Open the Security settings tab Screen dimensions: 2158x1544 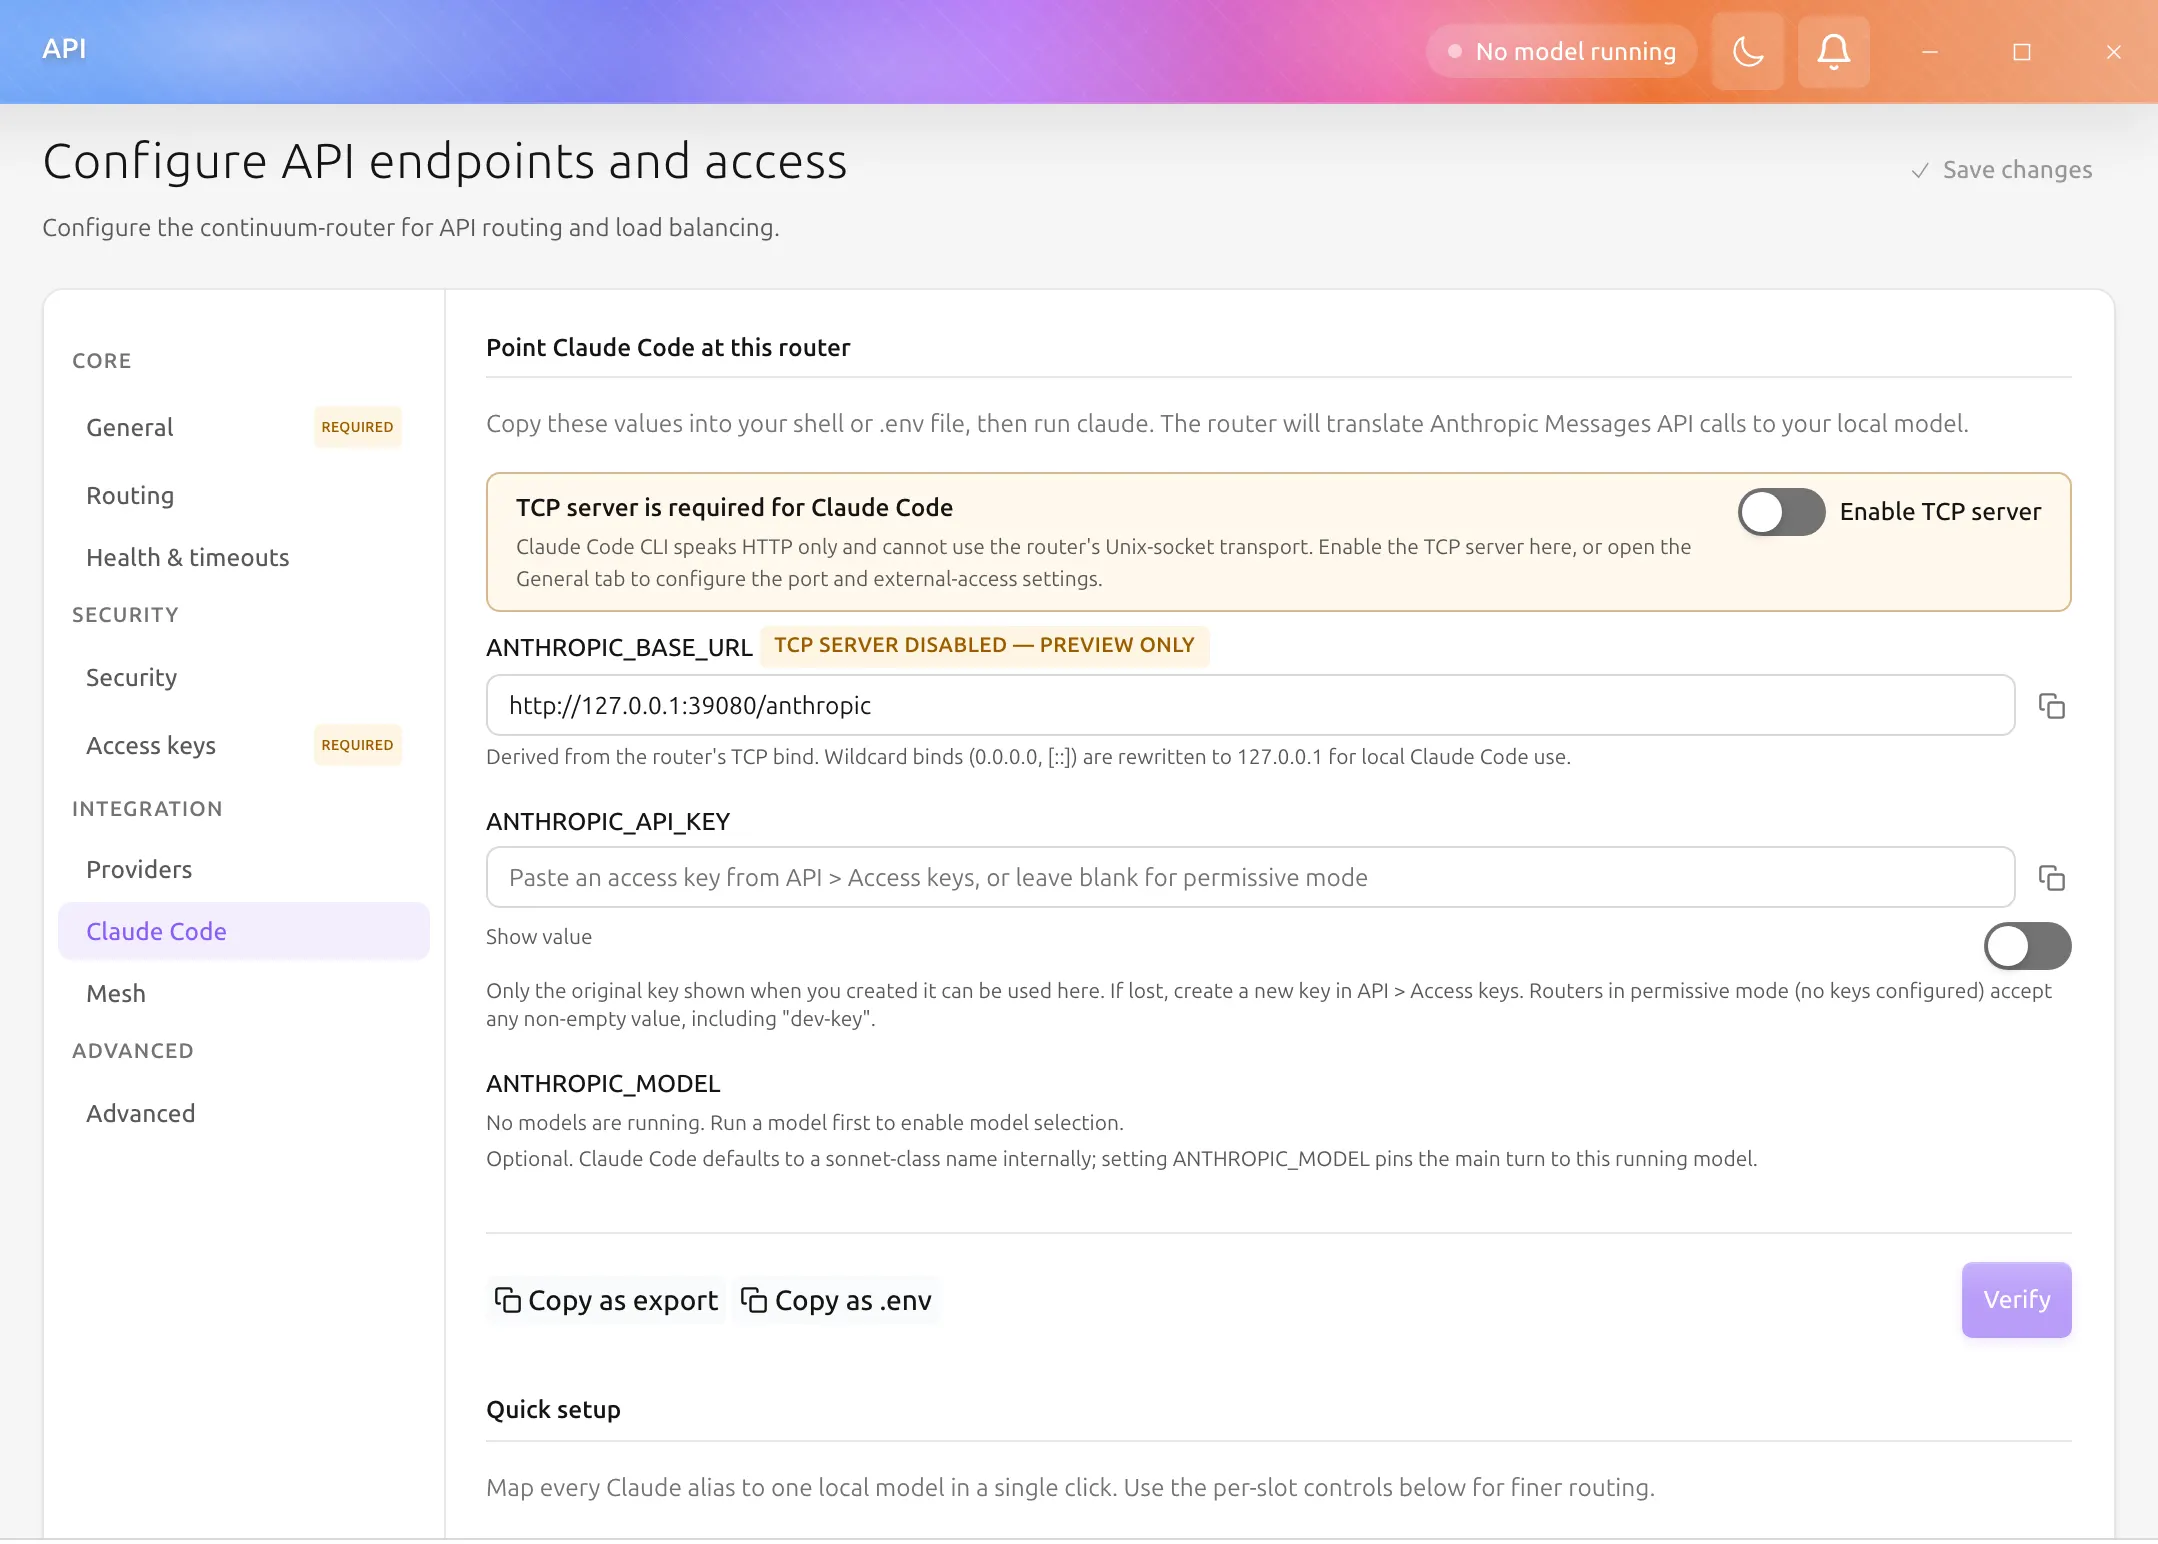point(244,678)
